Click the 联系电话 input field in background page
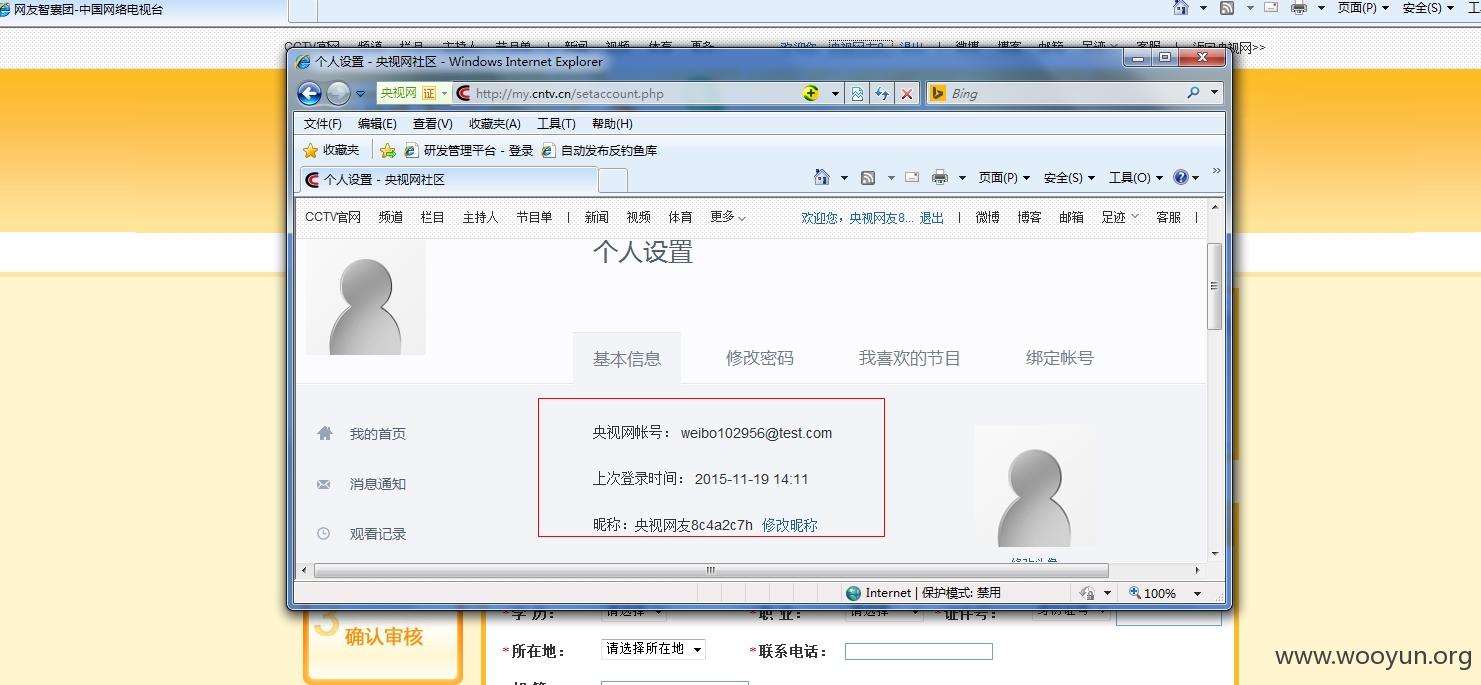Viewport: 1481px width, 685px height. 919,652
